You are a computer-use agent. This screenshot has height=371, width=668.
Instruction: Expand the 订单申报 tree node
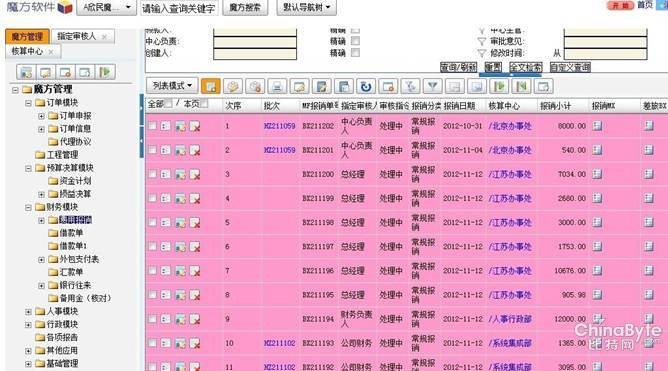(41, 116)
